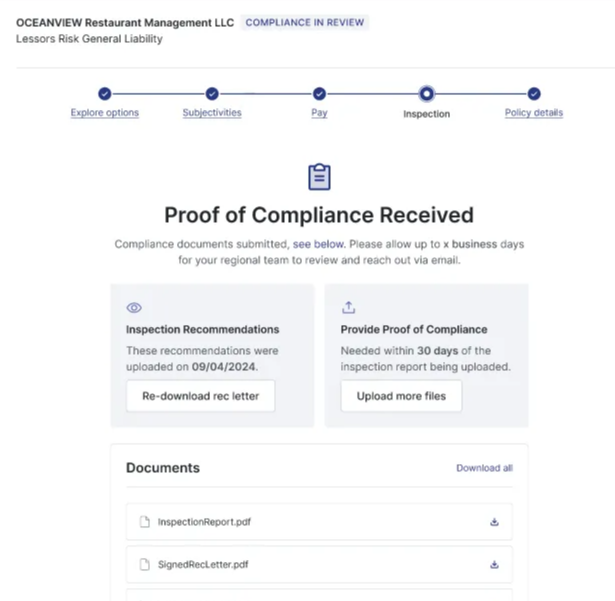Download InspectionReport.pdf using its download icon
The height and width of the screenshot is (601, 615).
coord(494,522)
